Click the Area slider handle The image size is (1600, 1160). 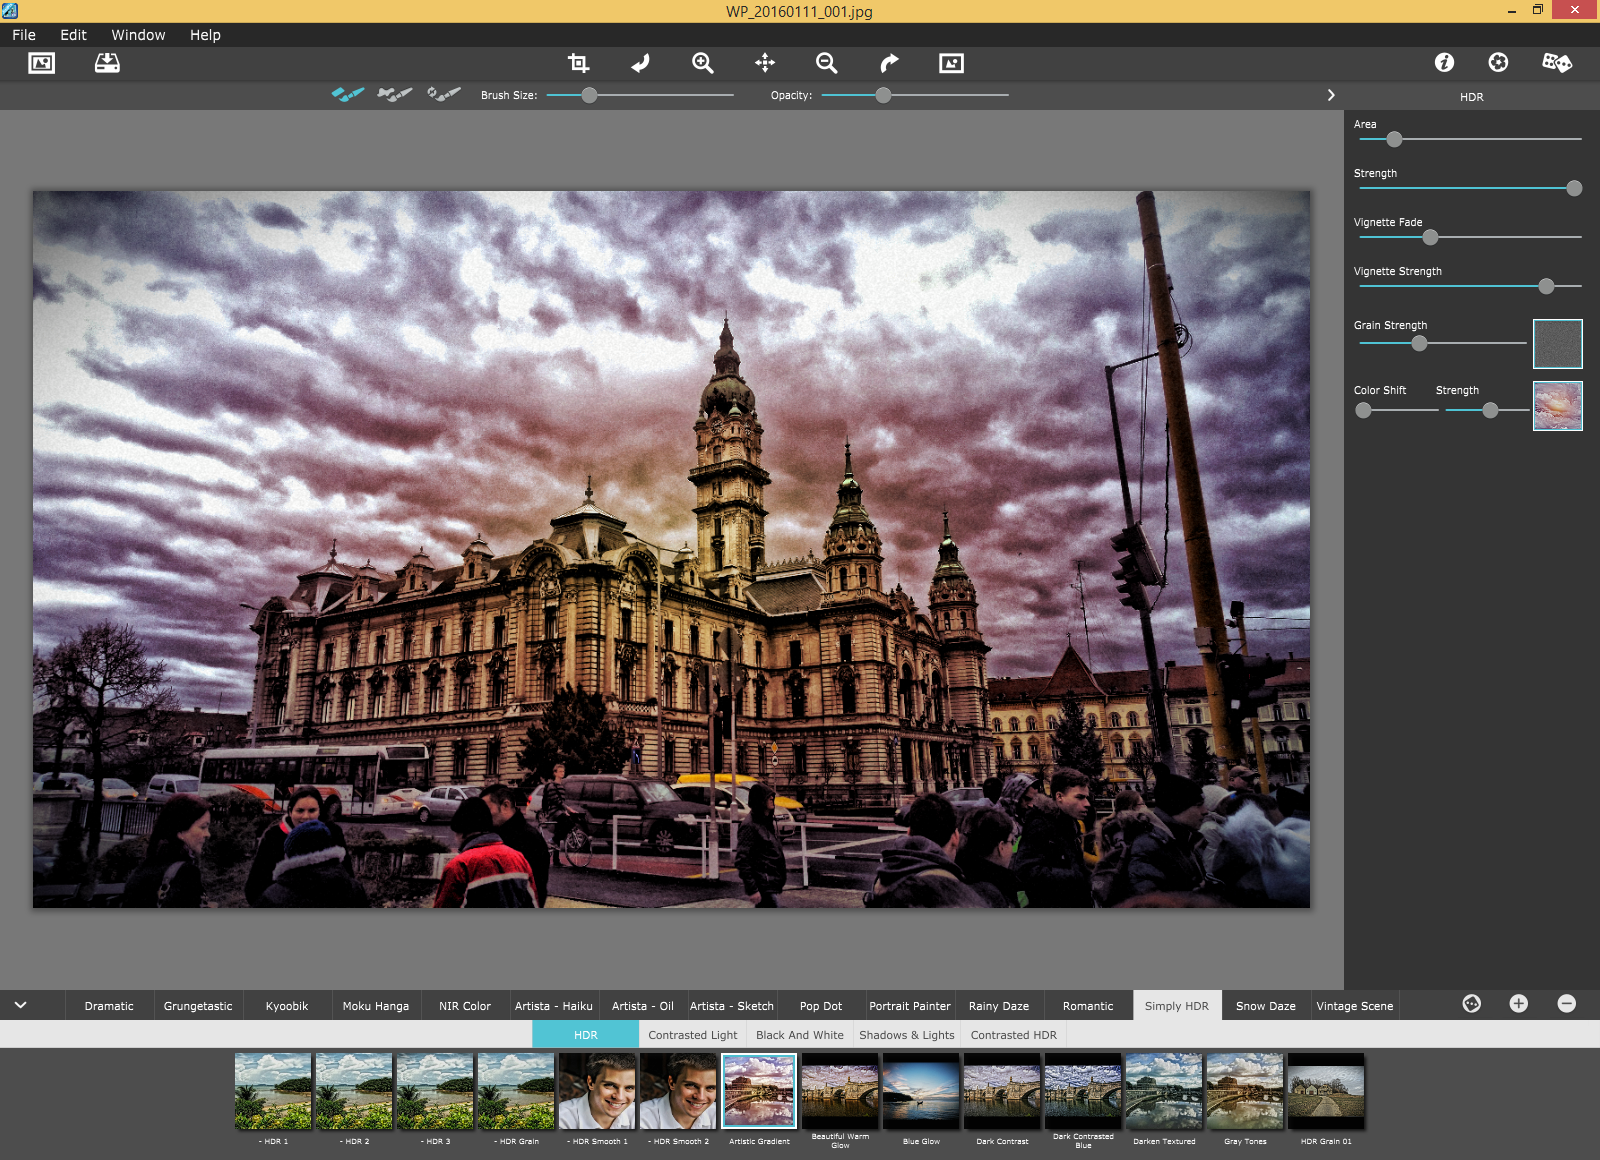[1394, 139]
